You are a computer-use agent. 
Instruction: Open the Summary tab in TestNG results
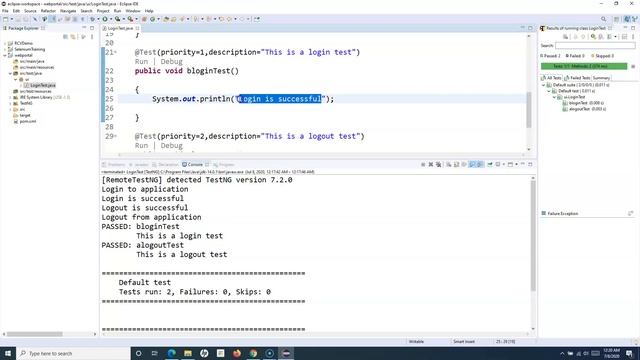click(x=601, y=78)
